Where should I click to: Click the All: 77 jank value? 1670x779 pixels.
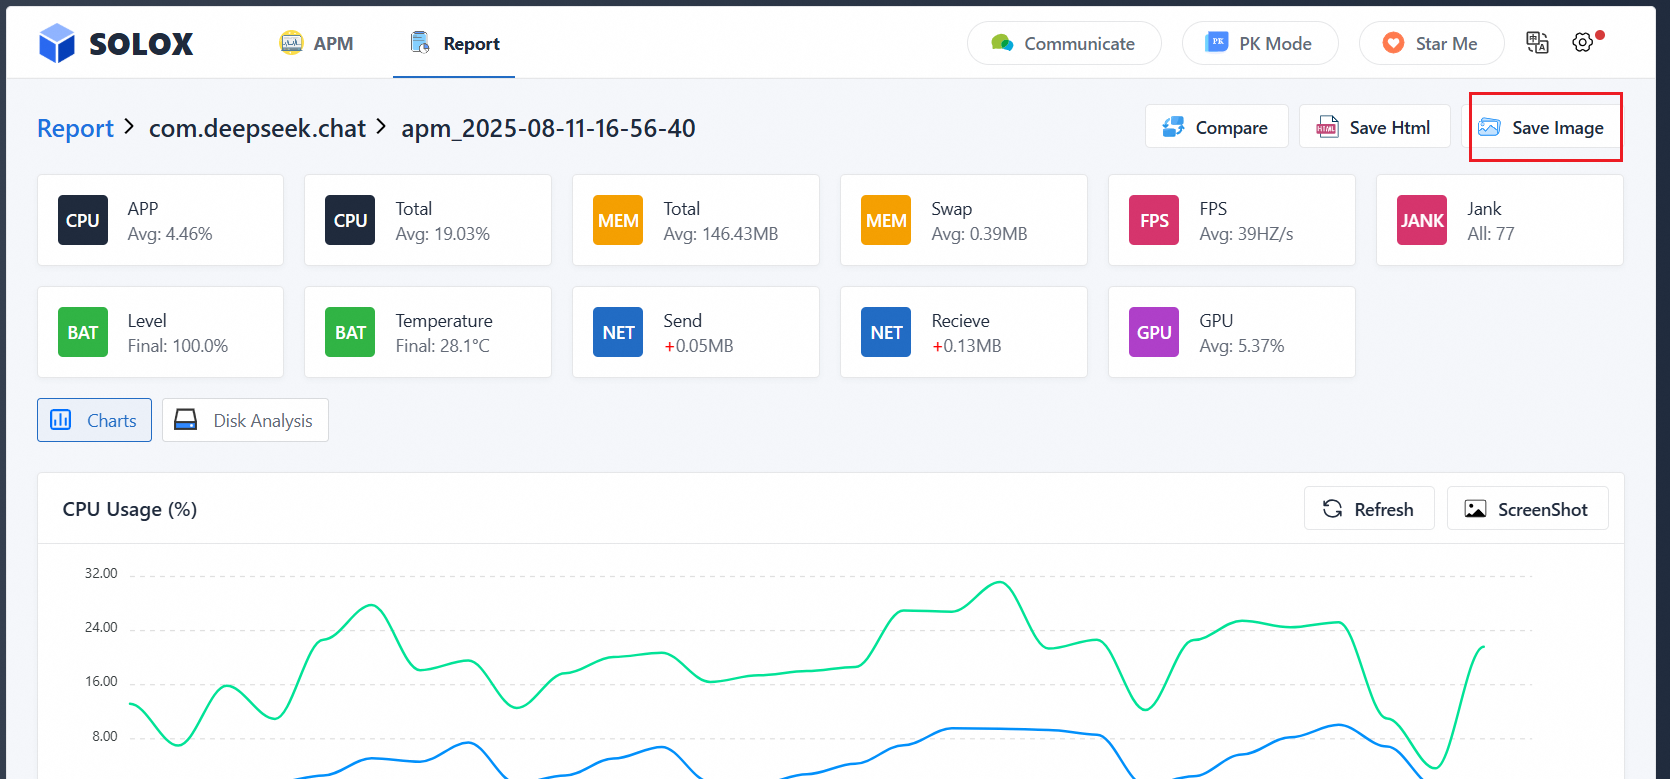pos(1491,234)
